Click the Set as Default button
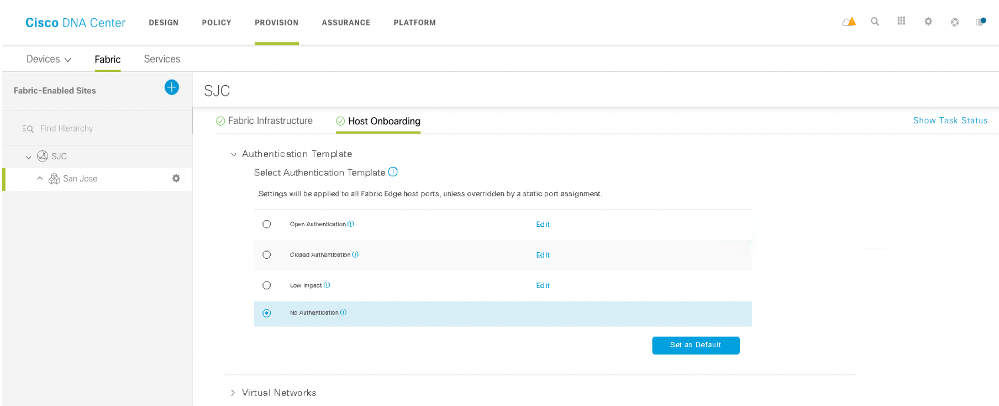The width and height of the screenshot is (999, 406). click(696, 345)
